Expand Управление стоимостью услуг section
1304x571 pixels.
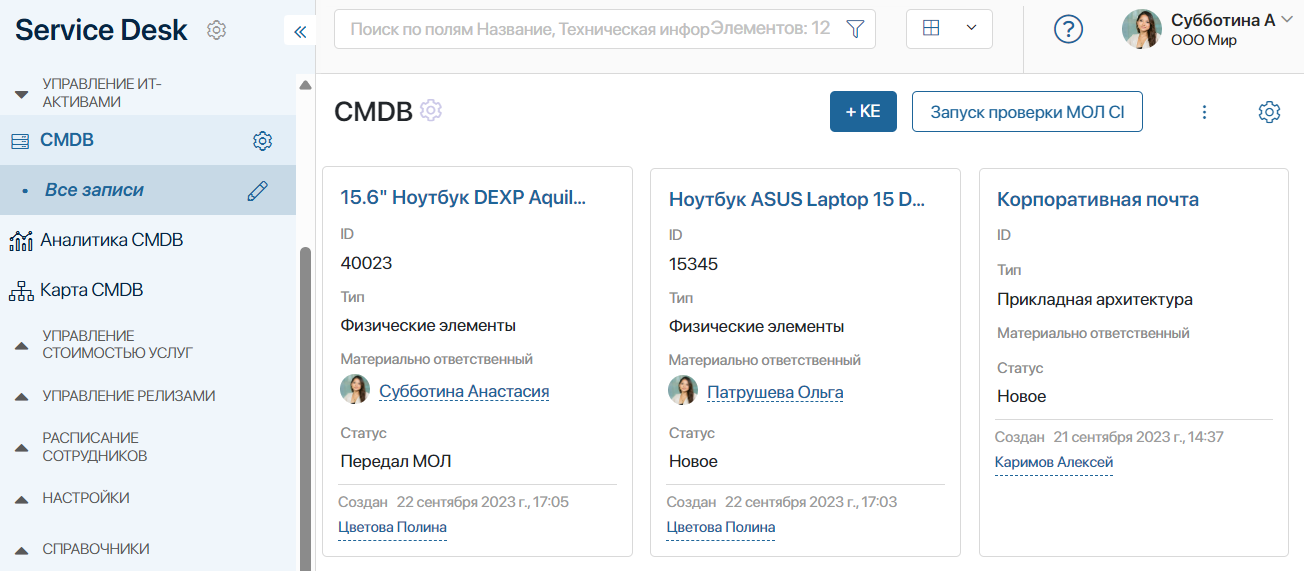[x=22, y=345]
